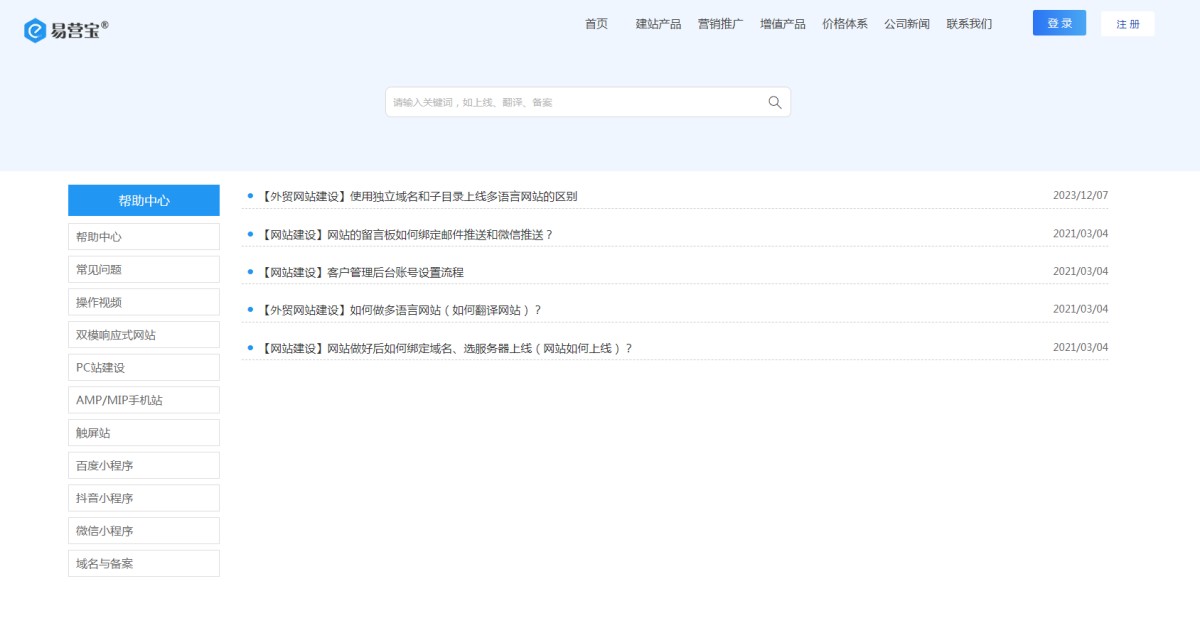Open the 首页 menu item
1200x623 pixels.
(x=596, y=24)
